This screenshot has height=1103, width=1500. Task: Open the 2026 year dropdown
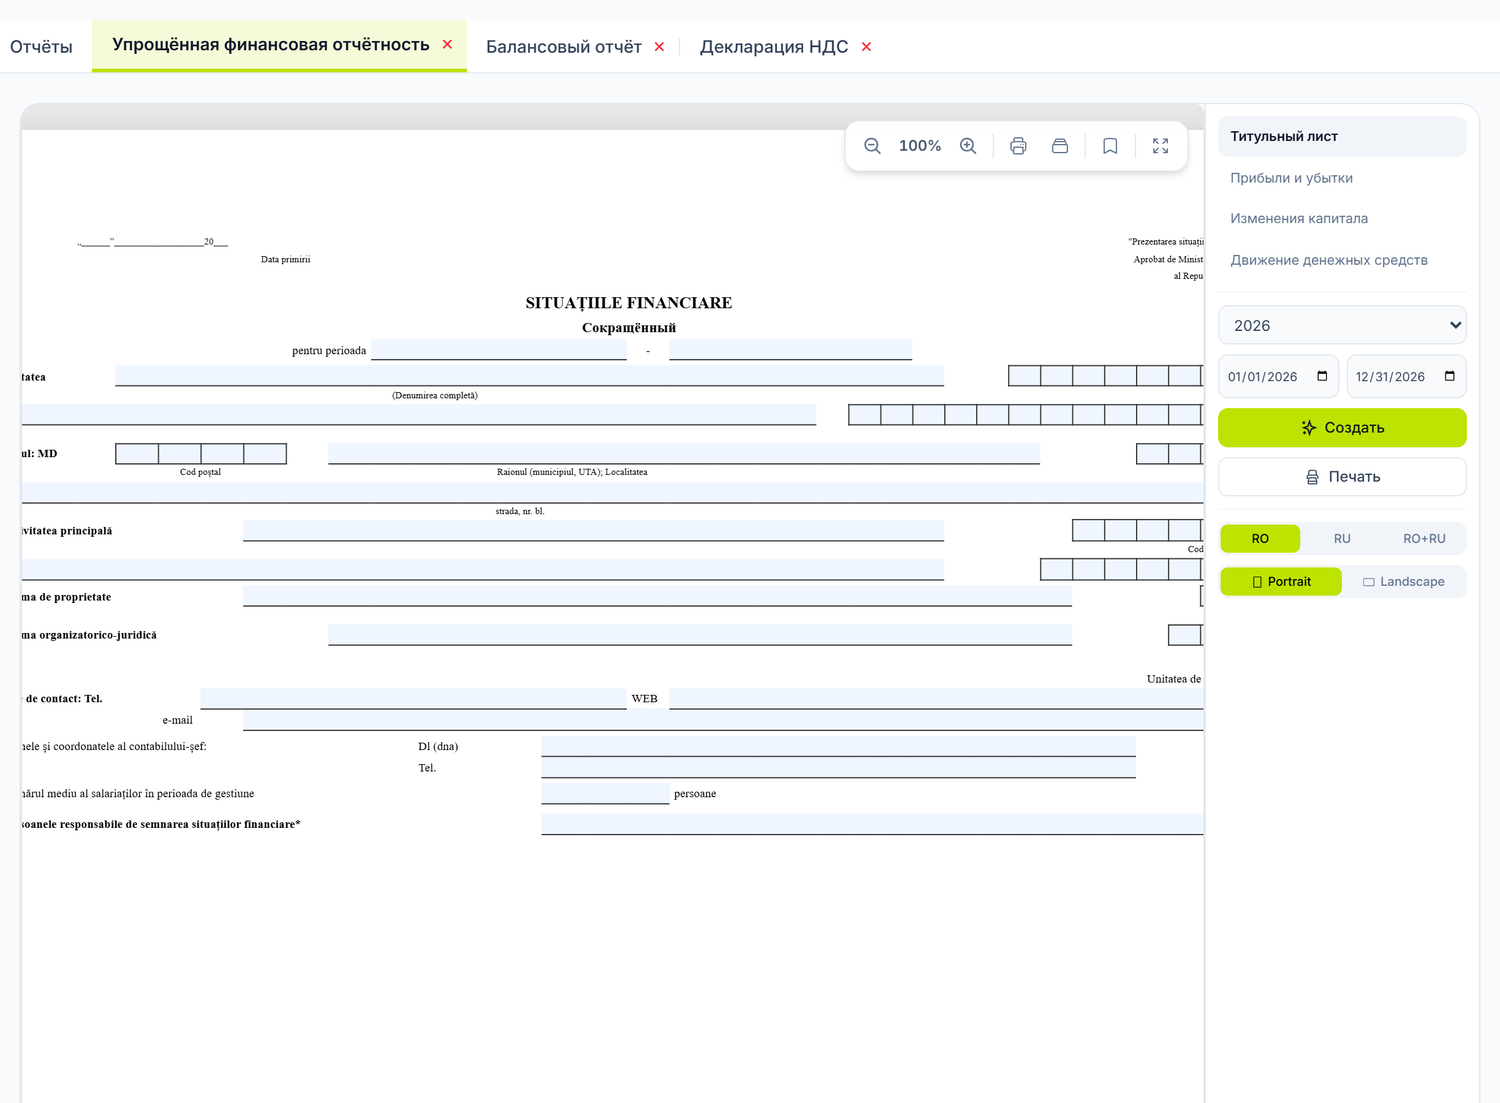point(1342,325)
